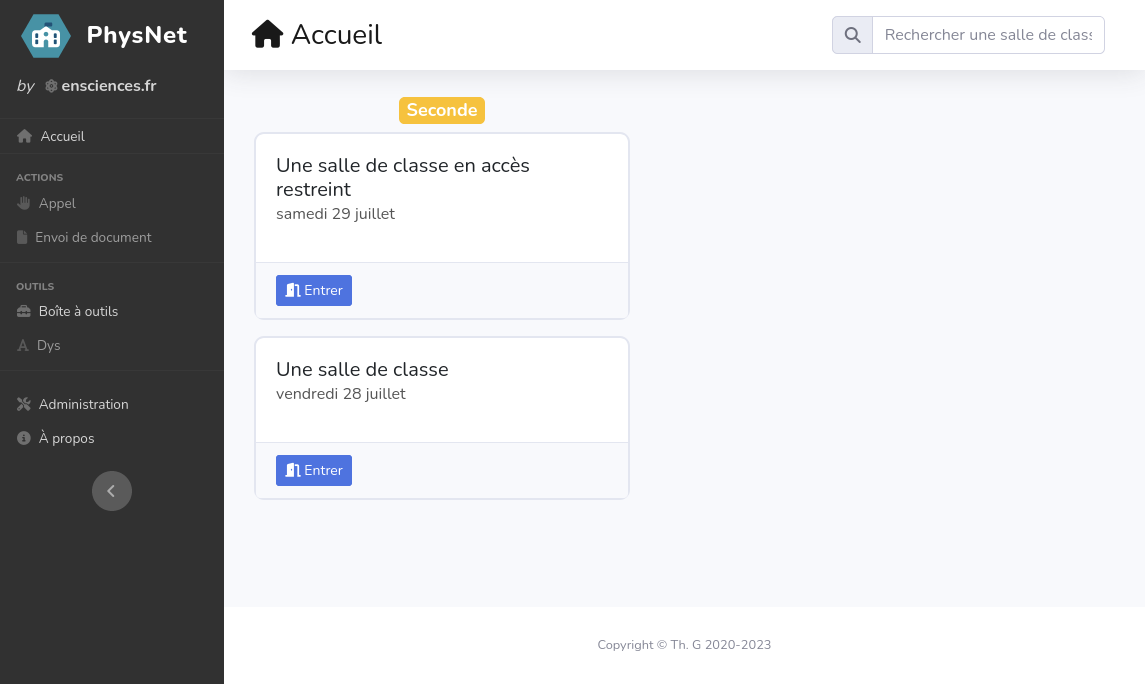Click the letter A icon for Dys
Viewport: 1145px width, 684px height.
coord(23,345)
